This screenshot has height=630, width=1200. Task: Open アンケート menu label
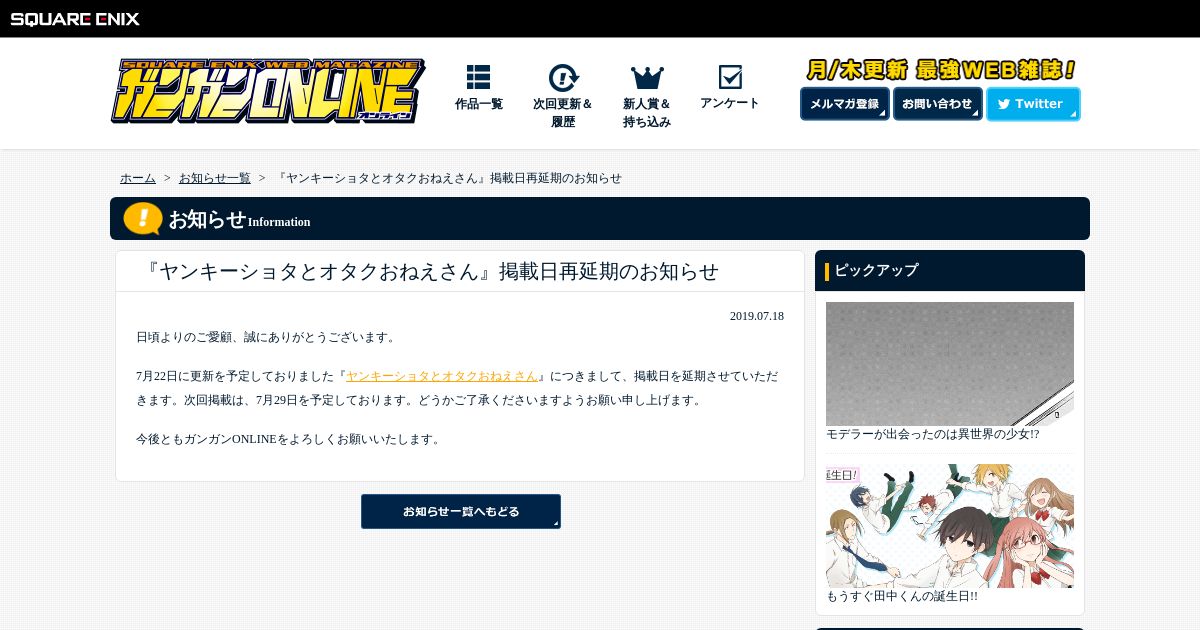[x=730, y=103]
